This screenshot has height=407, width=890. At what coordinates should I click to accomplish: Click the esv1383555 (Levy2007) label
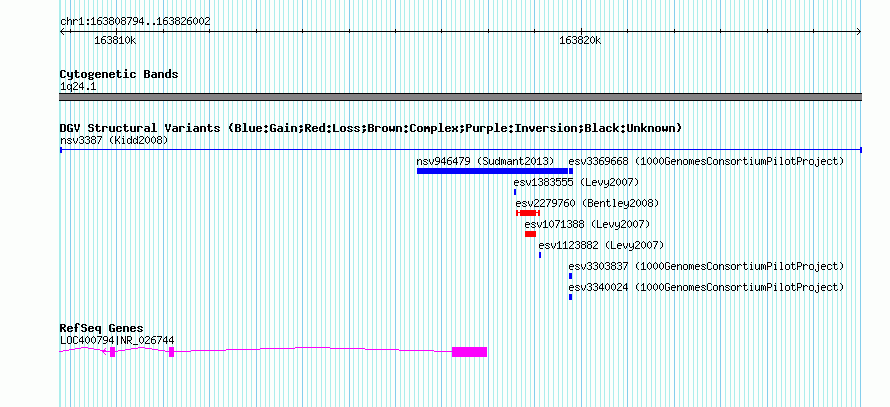point(576,182)
